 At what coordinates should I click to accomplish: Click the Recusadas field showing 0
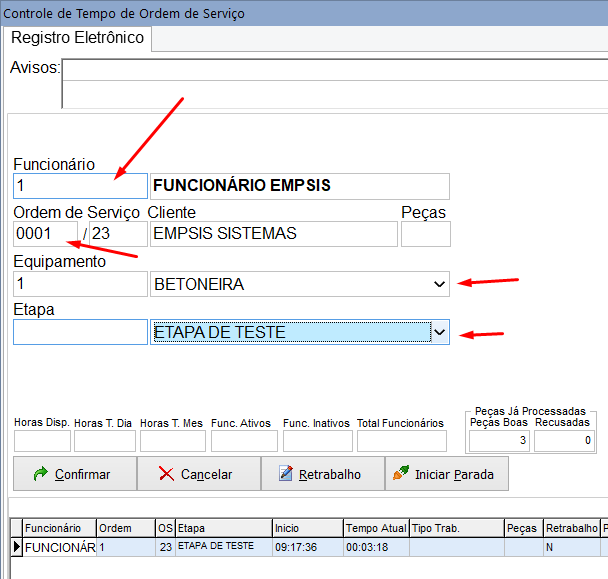(564, 441)
